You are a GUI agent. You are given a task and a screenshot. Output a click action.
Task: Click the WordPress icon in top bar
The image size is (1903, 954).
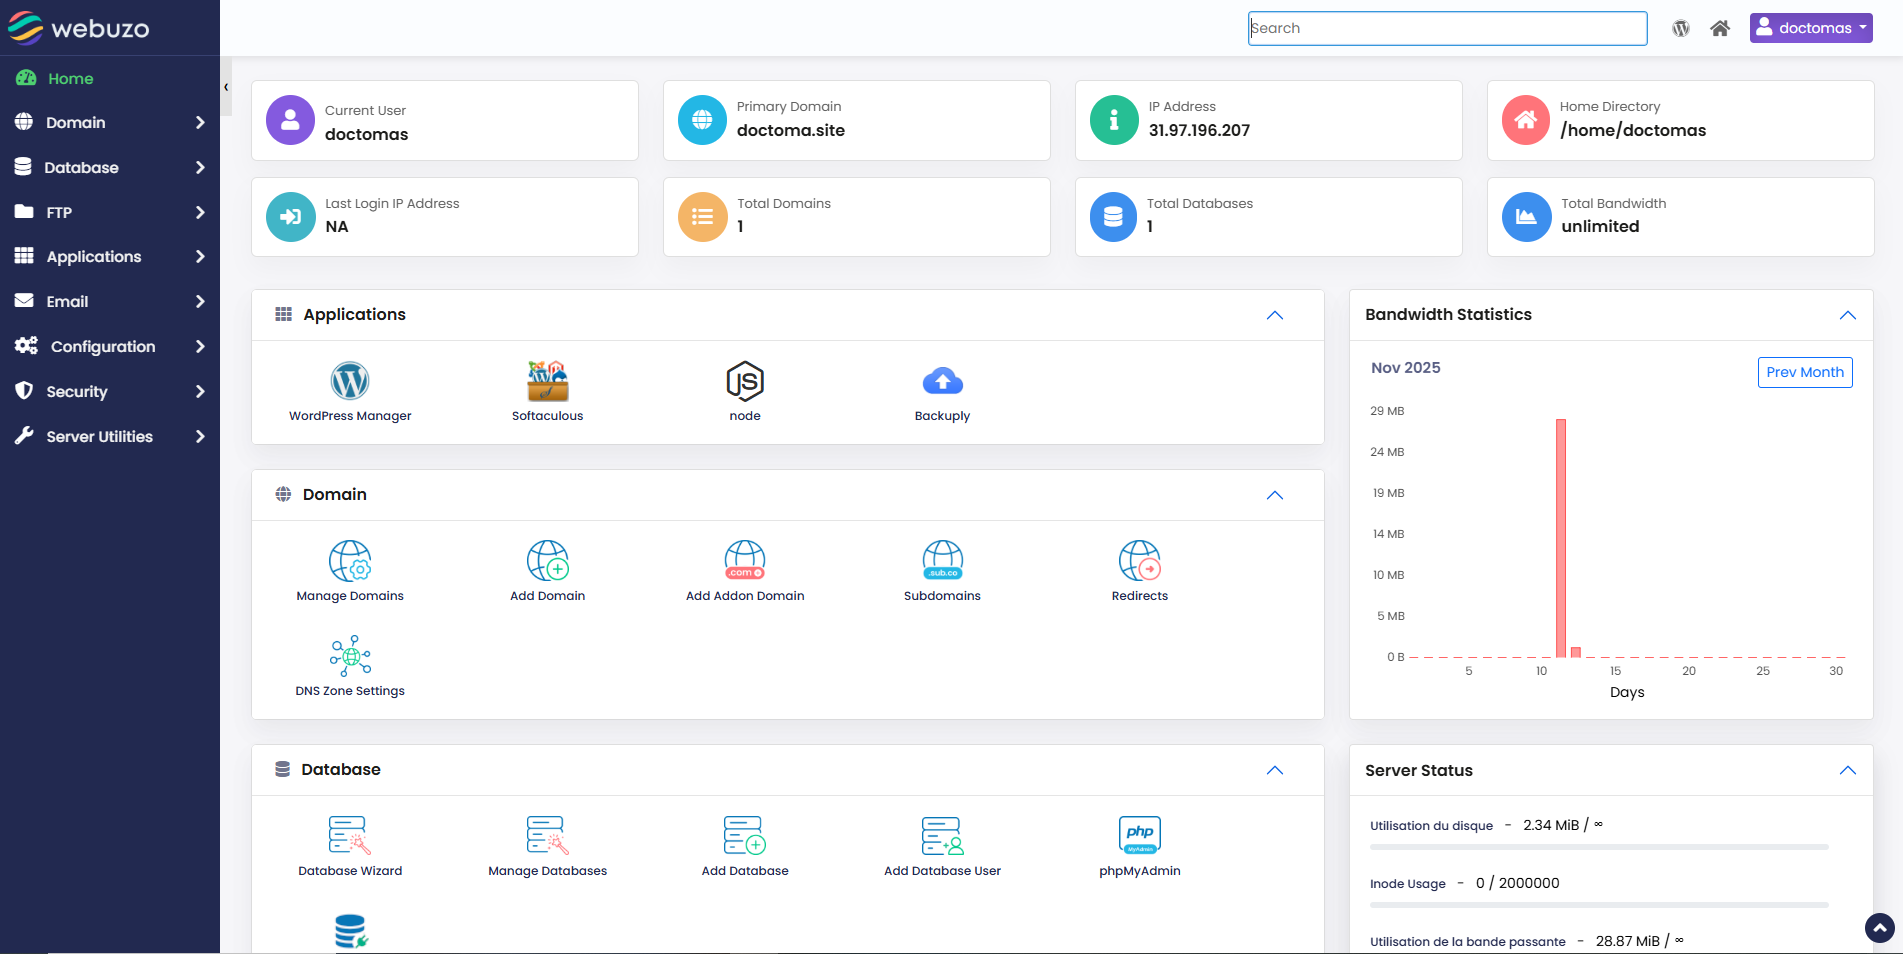tap(1681, 29)
